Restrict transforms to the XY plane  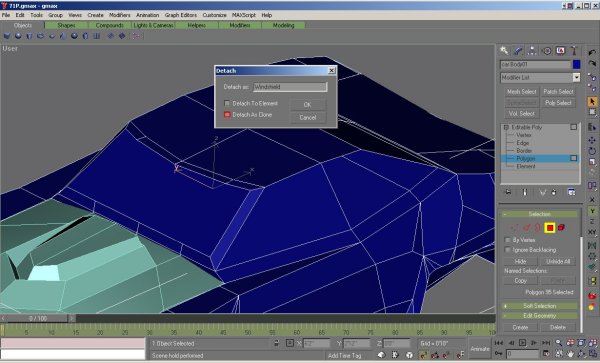click(x=592, y=232)
